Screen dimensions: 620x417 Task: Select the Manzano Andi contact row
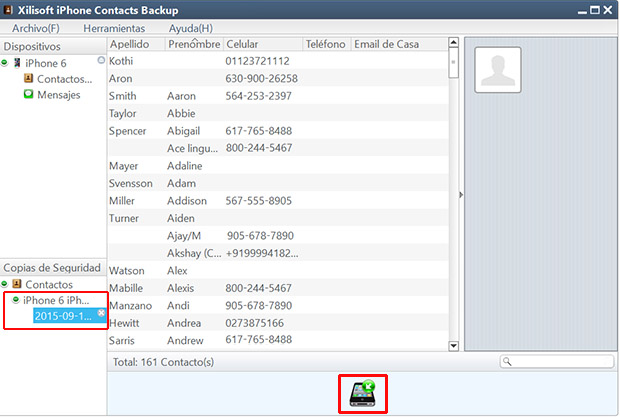click(278, 306)
